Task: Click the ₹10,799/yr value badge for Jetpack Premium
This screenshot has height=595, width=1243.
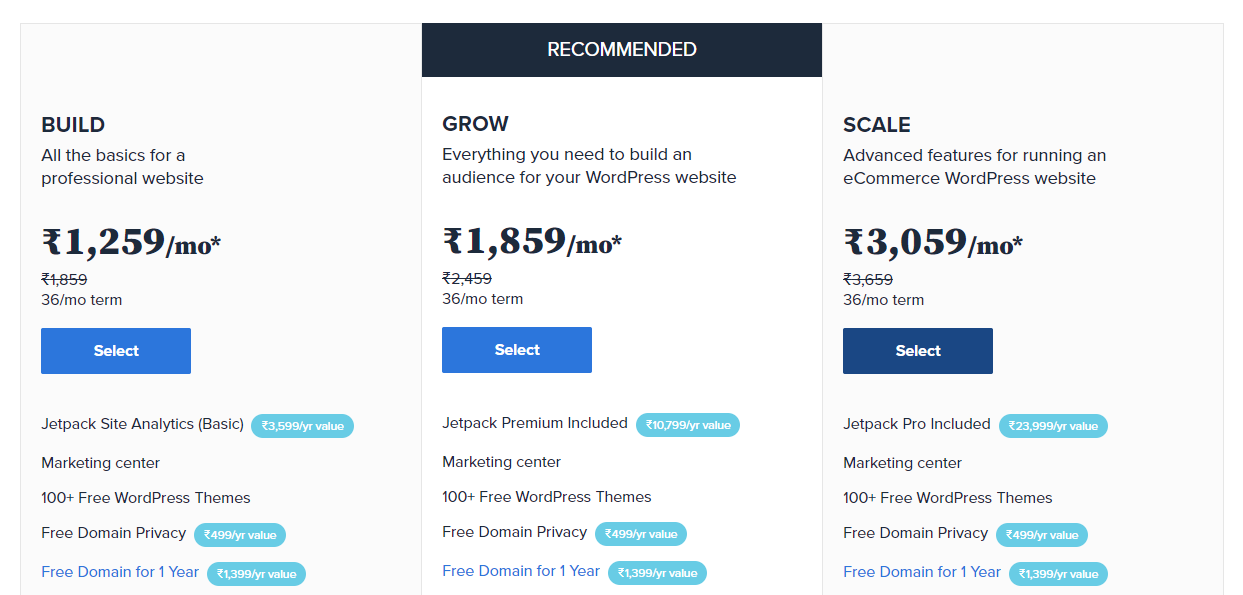Action: pyautogui.click(x=688, y=425)
